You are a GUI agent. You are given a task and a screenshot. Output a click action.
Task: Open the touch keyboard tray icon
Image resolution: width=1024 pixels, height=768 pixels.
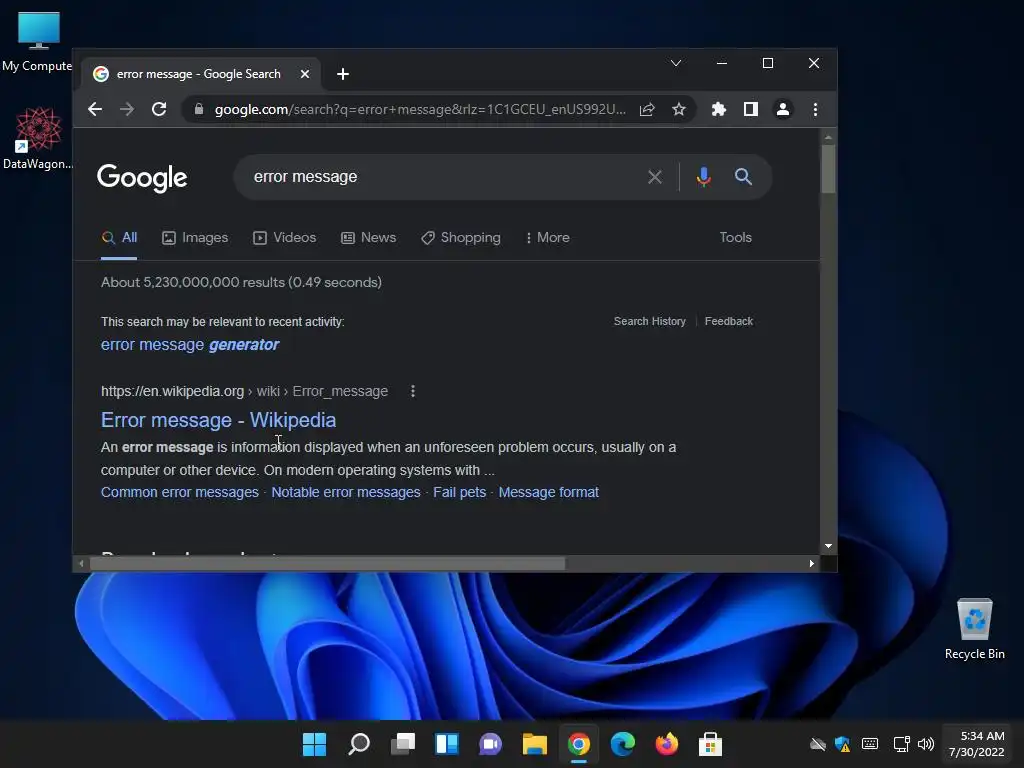pyautogui.click(x=870, y=744)
